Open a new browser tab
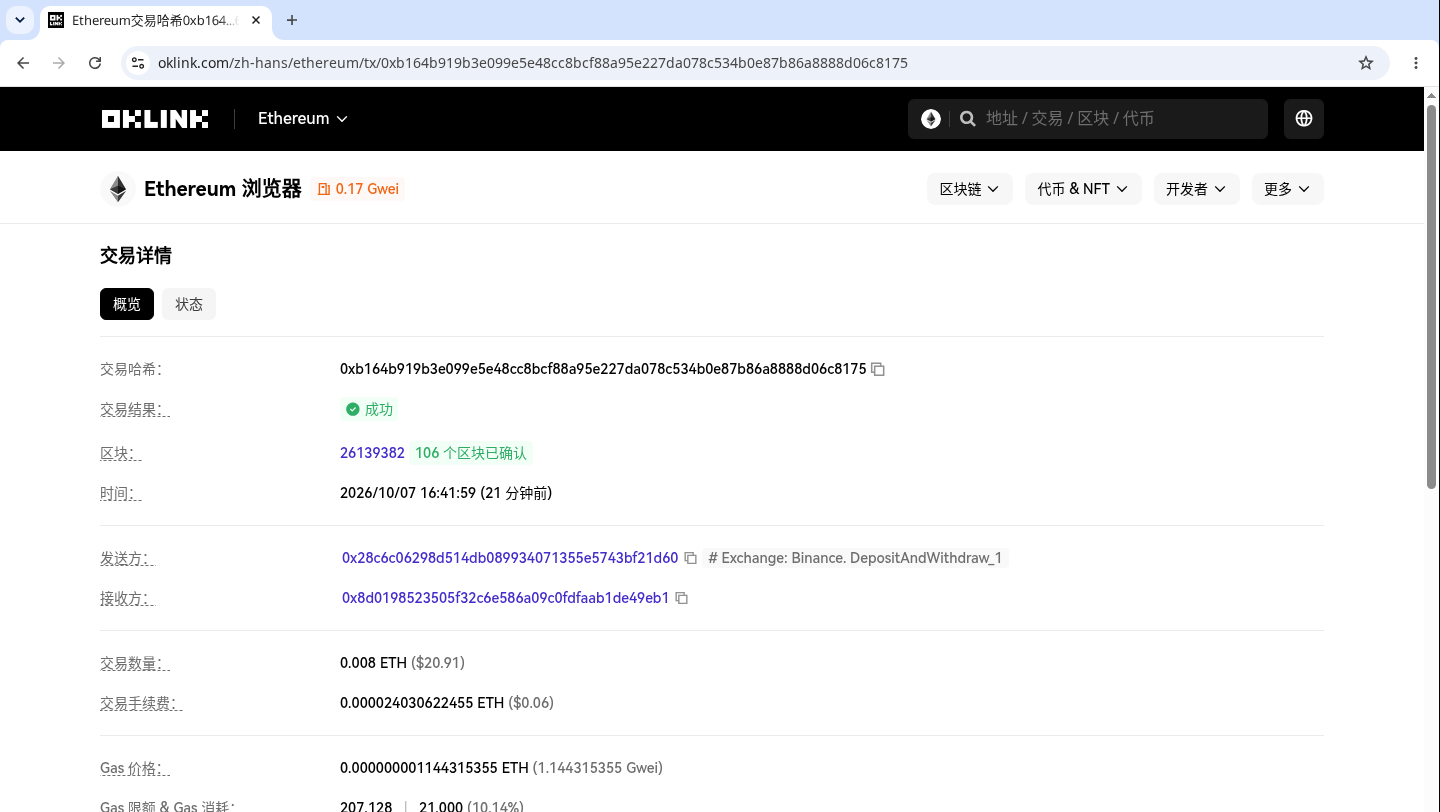 click(x=292, y=20)
